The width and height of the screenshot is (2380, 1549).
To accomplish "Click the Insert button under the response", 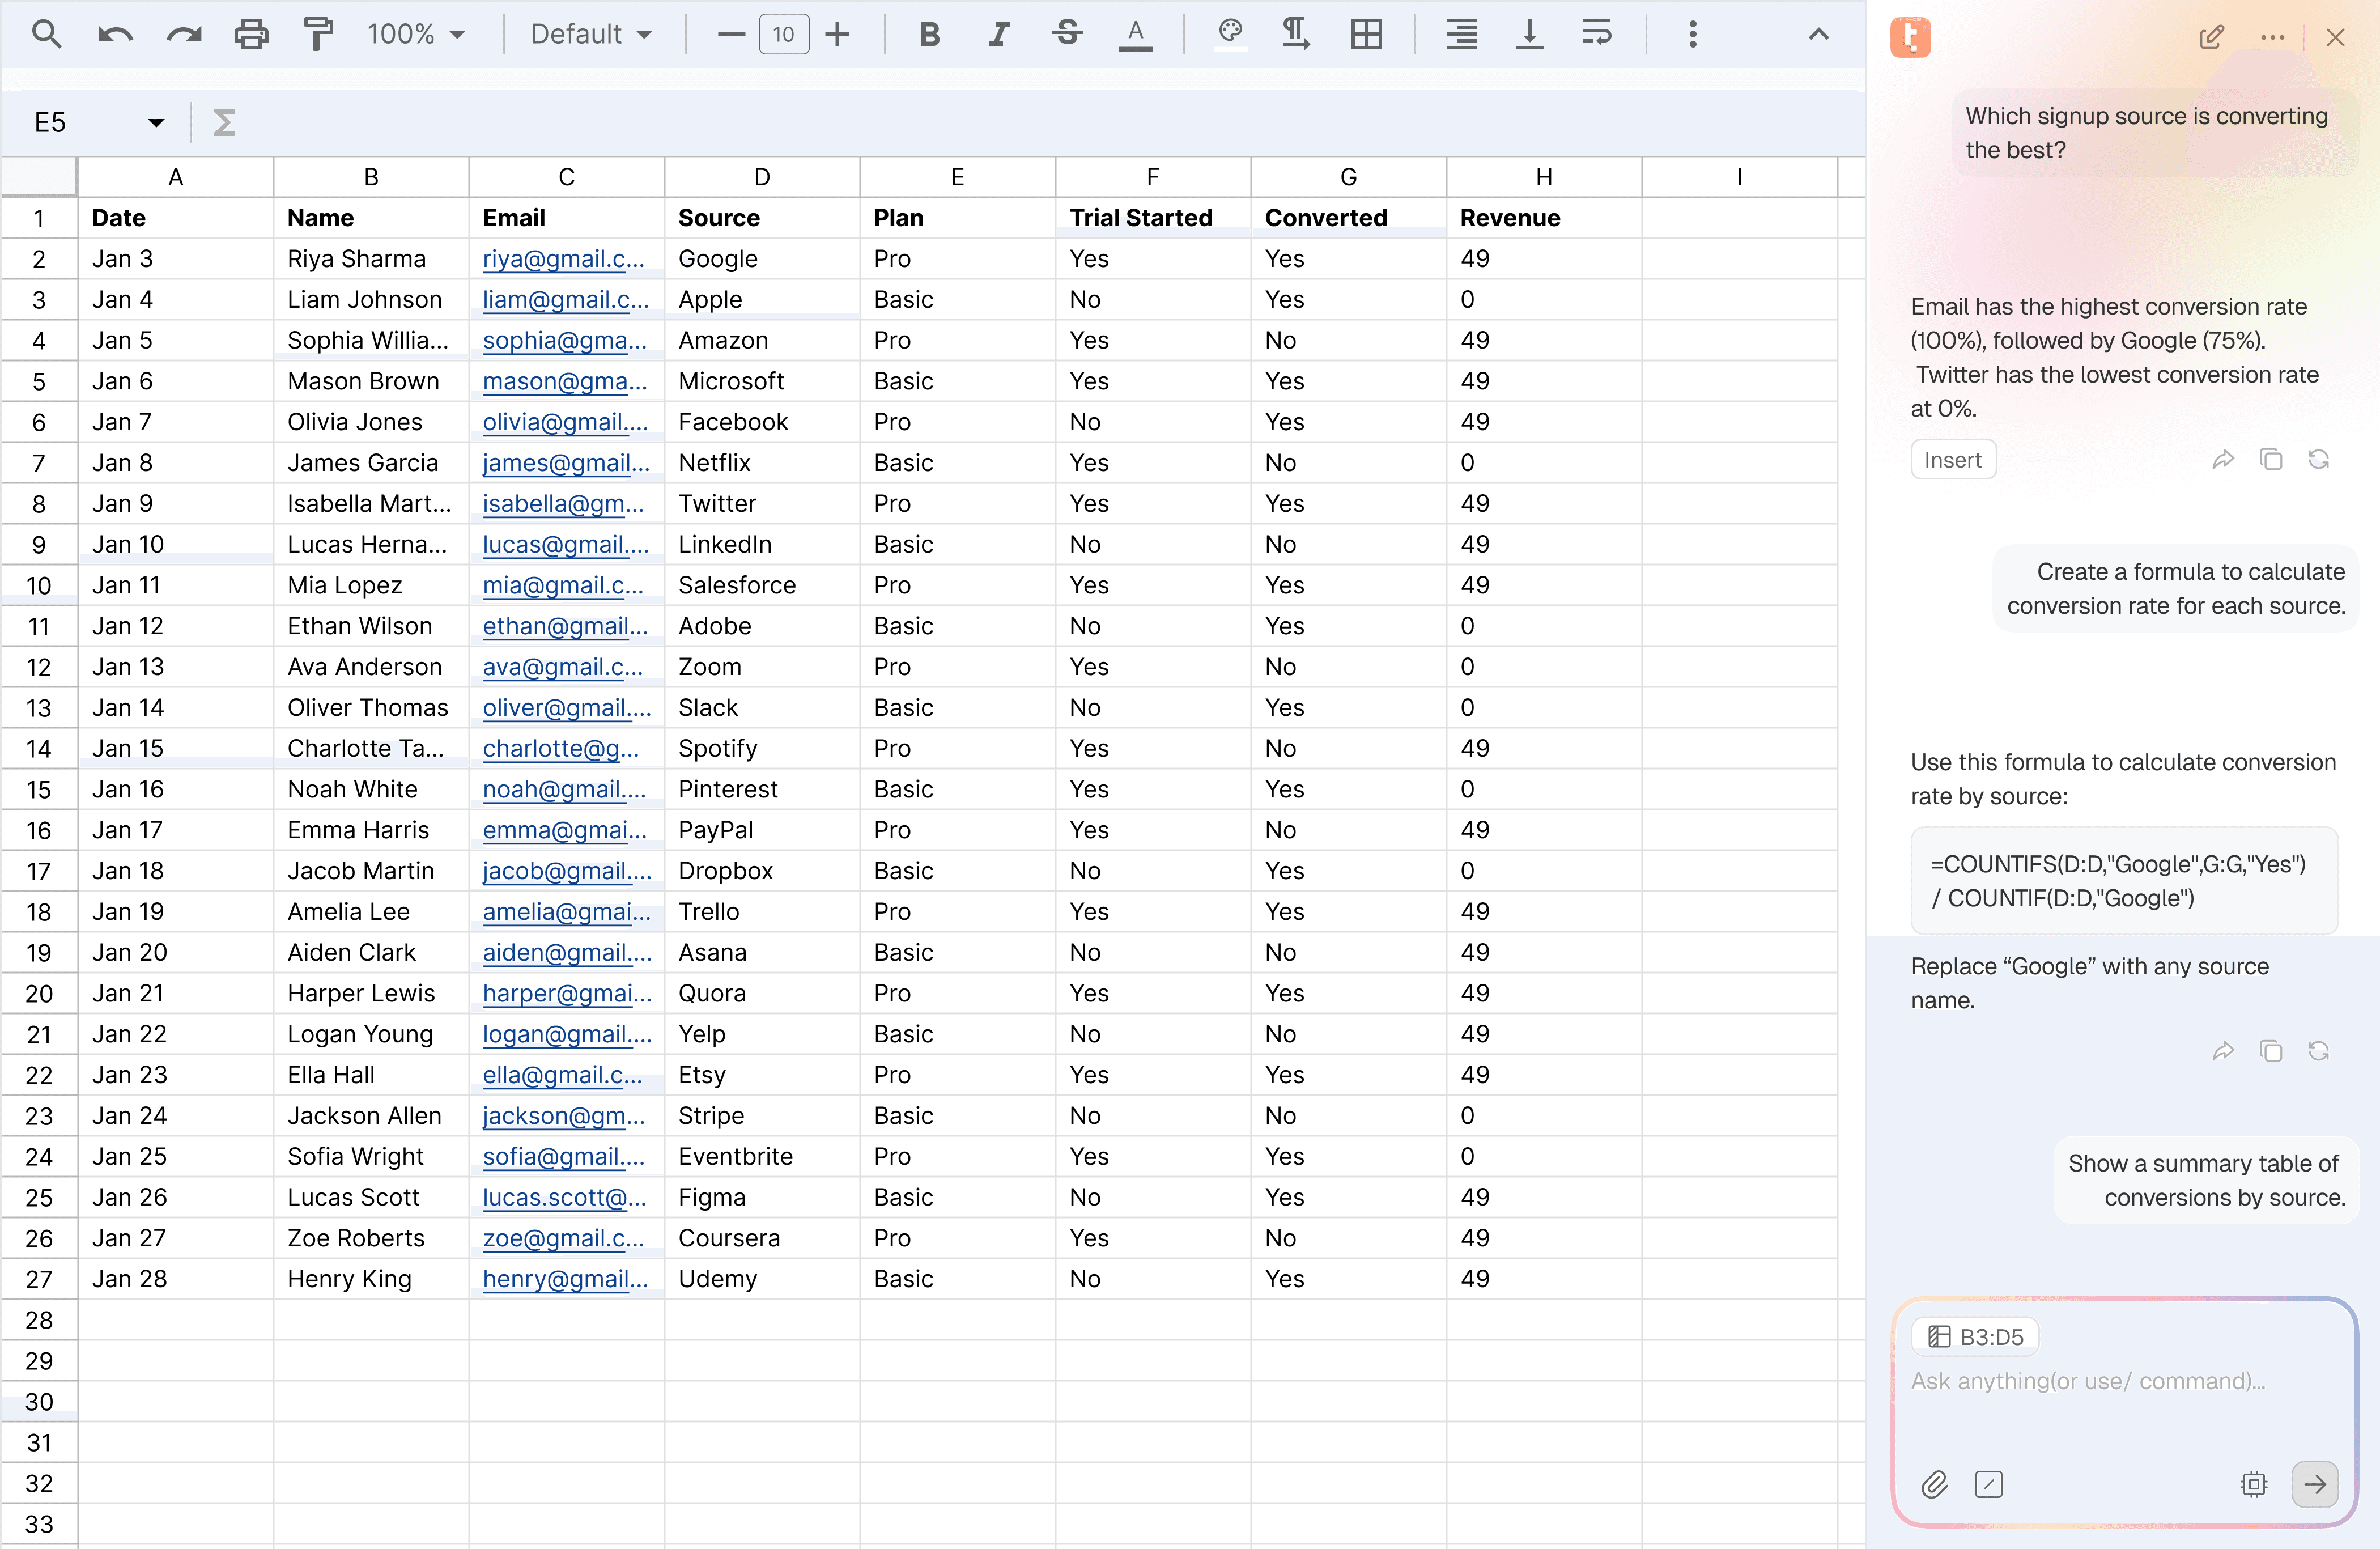I will pyautogui.click(x=1952, y=460).
